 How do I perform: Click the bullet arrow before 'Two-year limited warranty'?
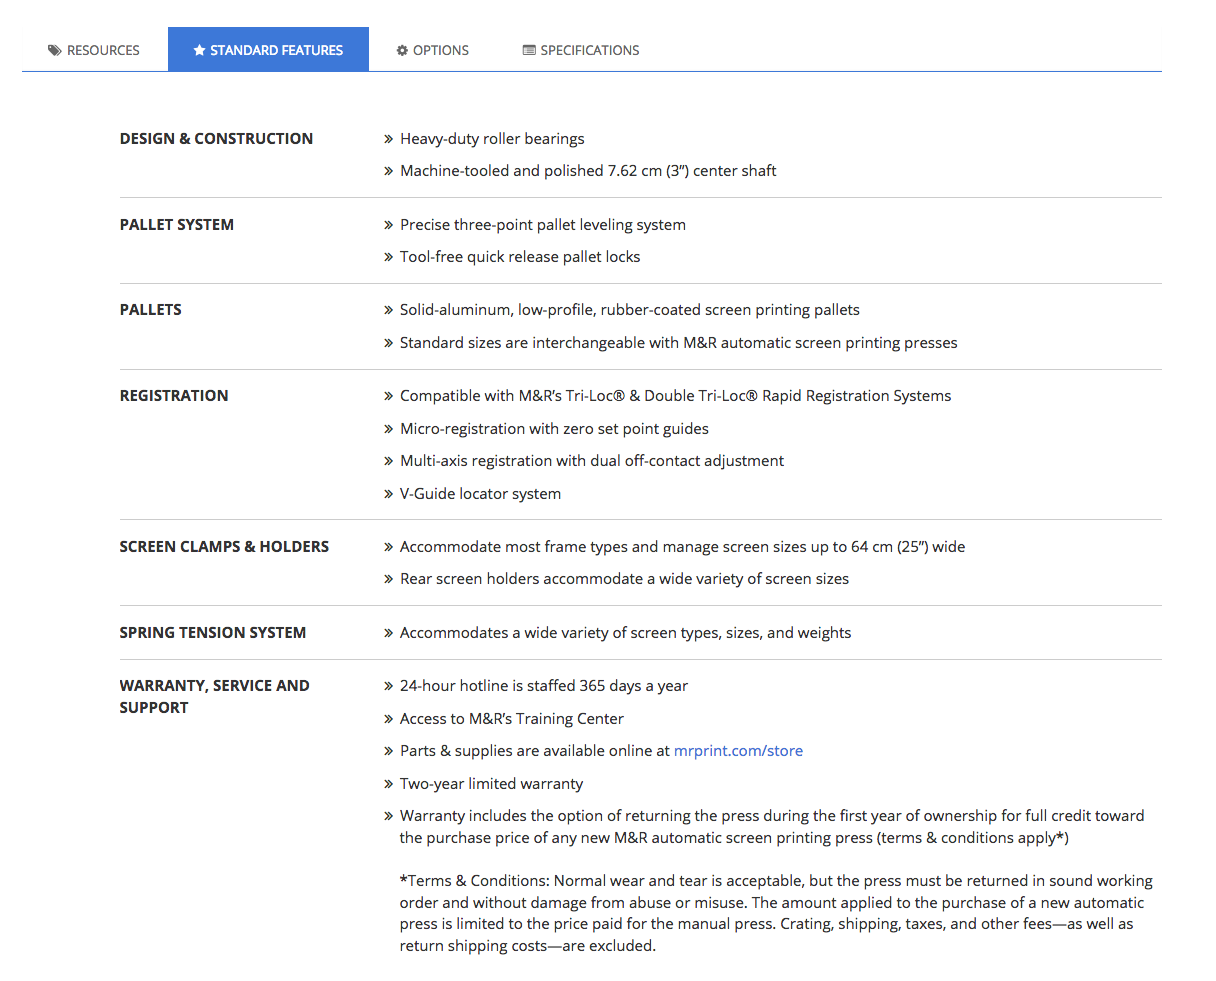(388, 784)
